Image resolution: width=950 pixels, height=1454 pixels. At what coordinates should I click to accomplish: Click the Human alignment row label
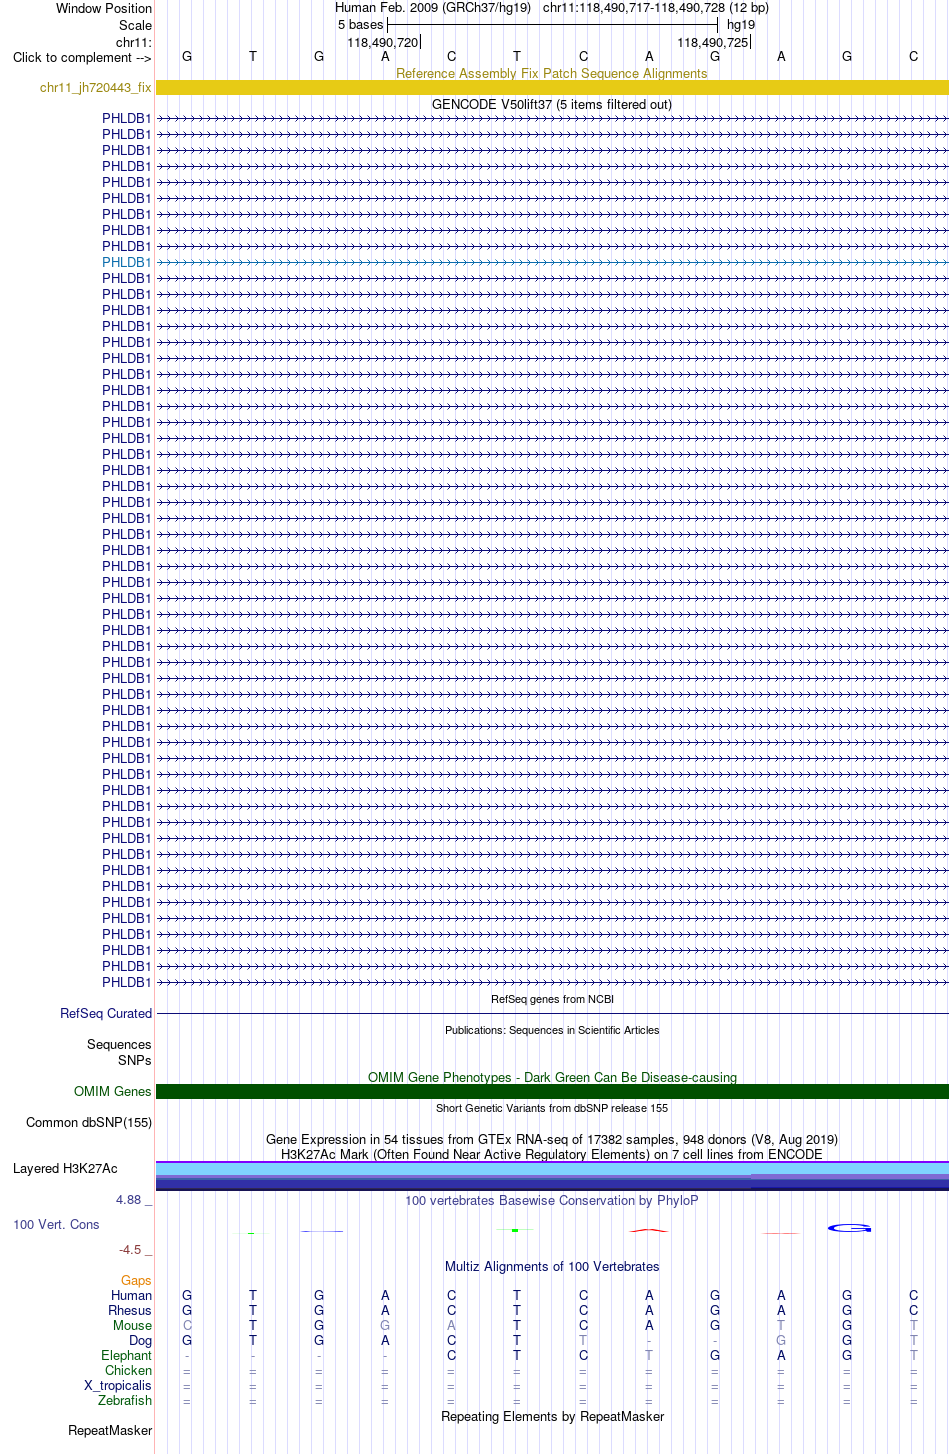pos(132,1295)
